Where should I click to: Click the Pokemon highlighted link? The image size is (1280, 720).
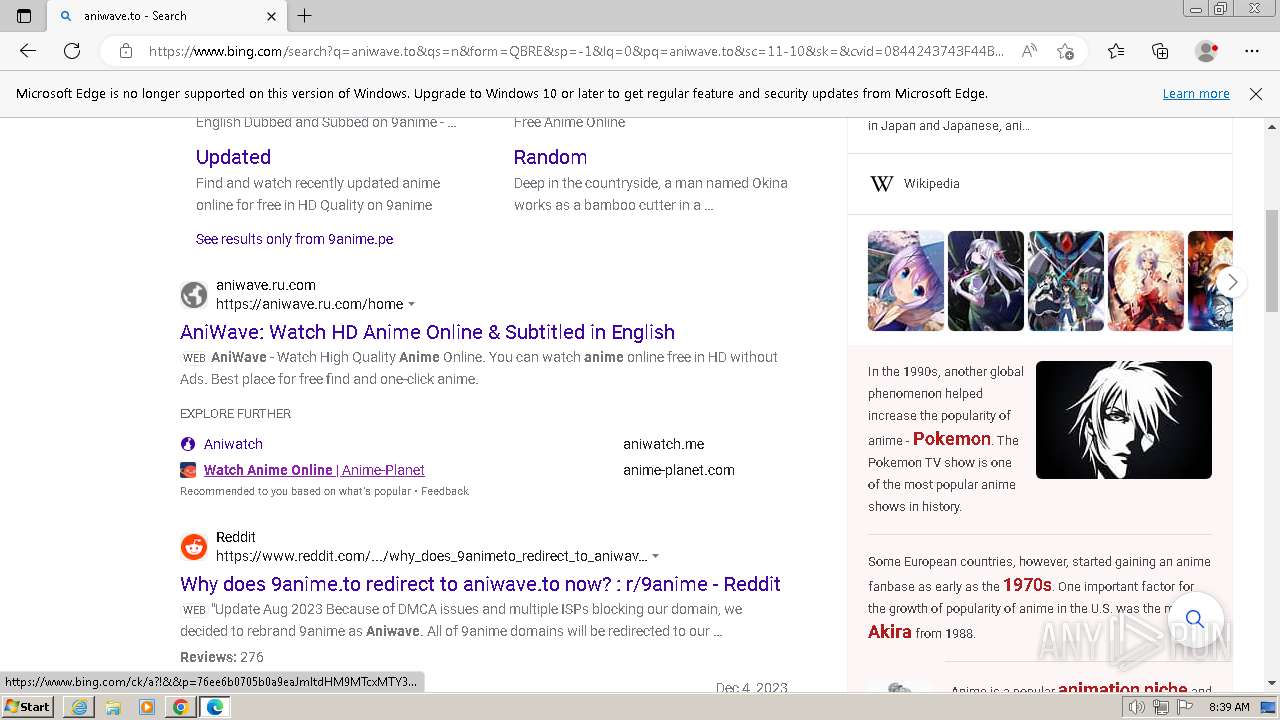click(x=951, y=439)
